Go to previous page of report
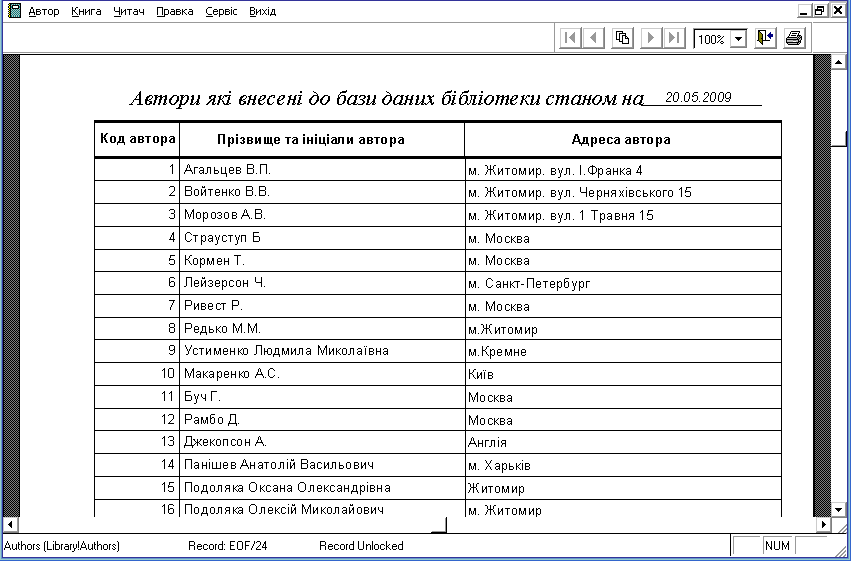This screenshot has width=852, height=561. coord(593,38)
